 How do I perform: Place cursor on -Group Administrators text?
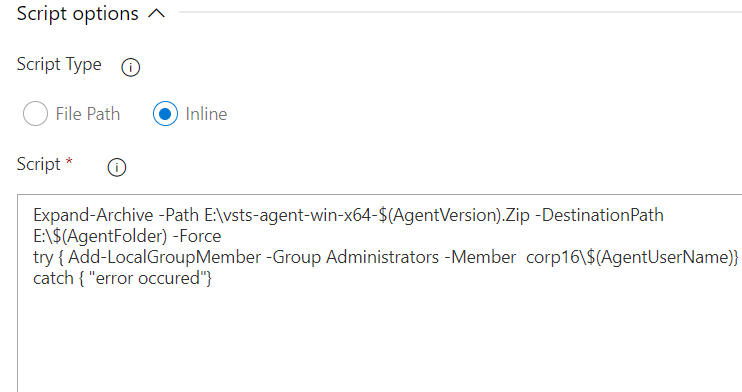tap(353, 257)
